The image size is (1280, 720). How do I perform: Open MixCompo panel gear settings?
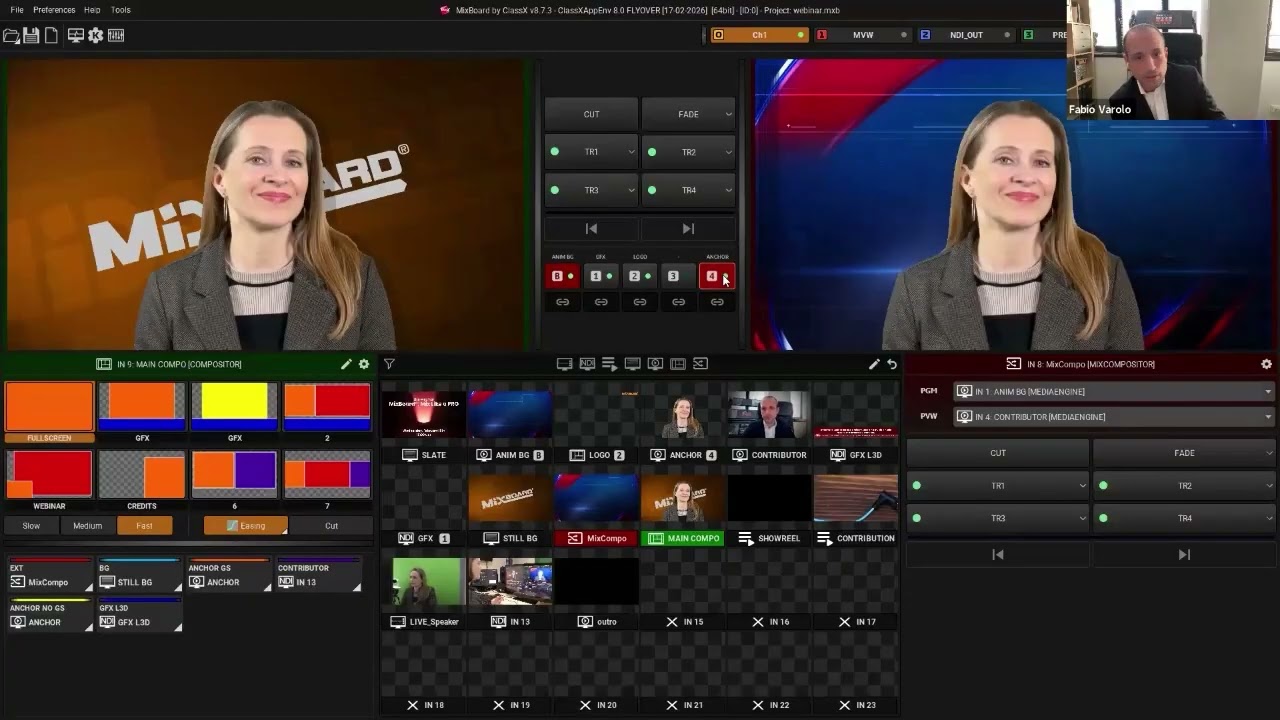pyautogui.click(x=1266, y=364)
